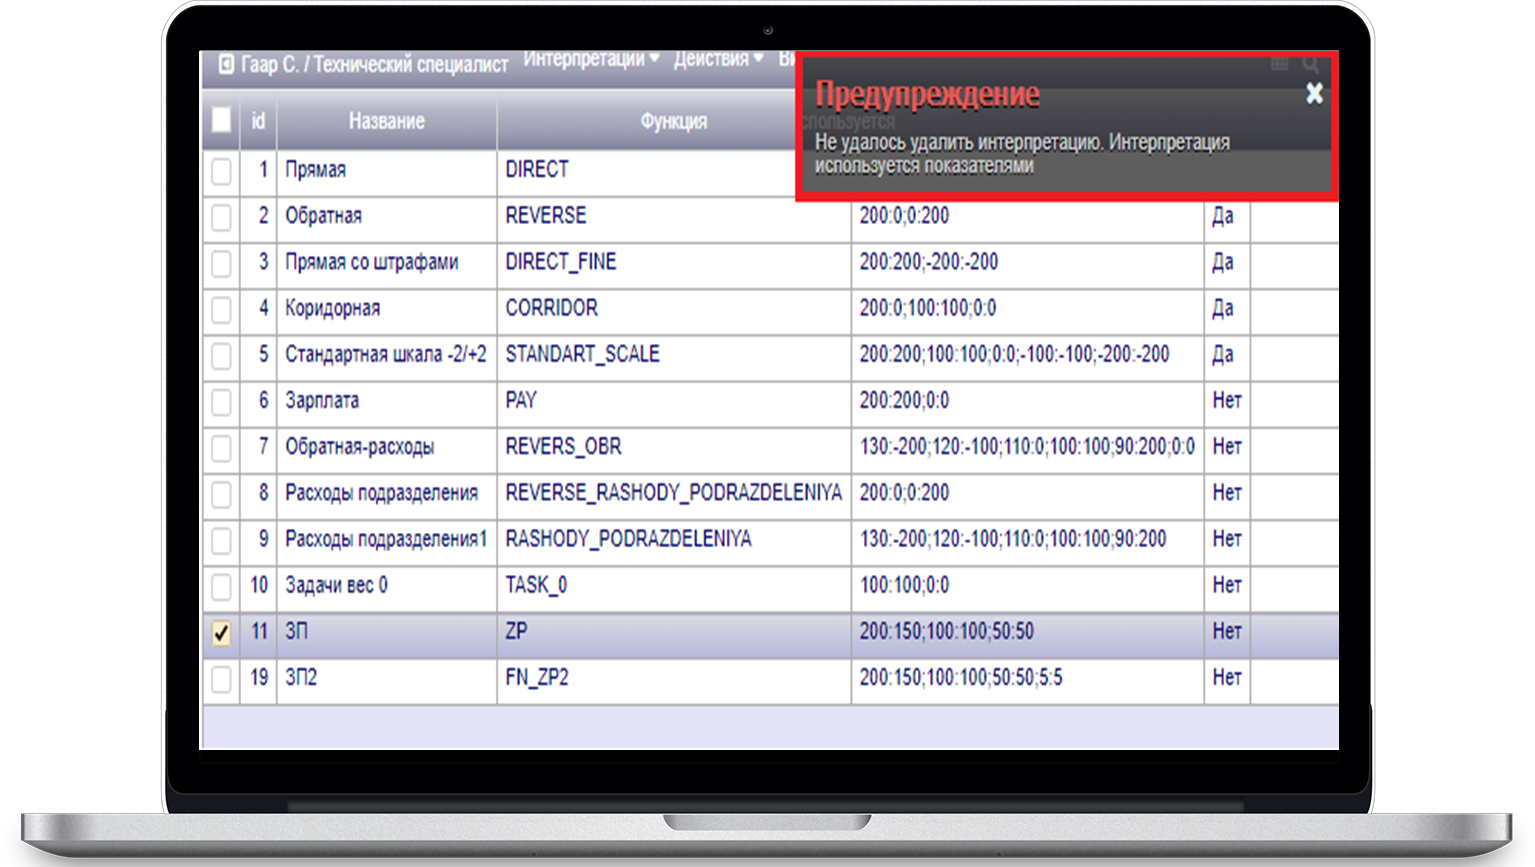This screenshot has width=1535, height=867.
Task: Click the grid view icon in top bar
Action: (1279, 65)
